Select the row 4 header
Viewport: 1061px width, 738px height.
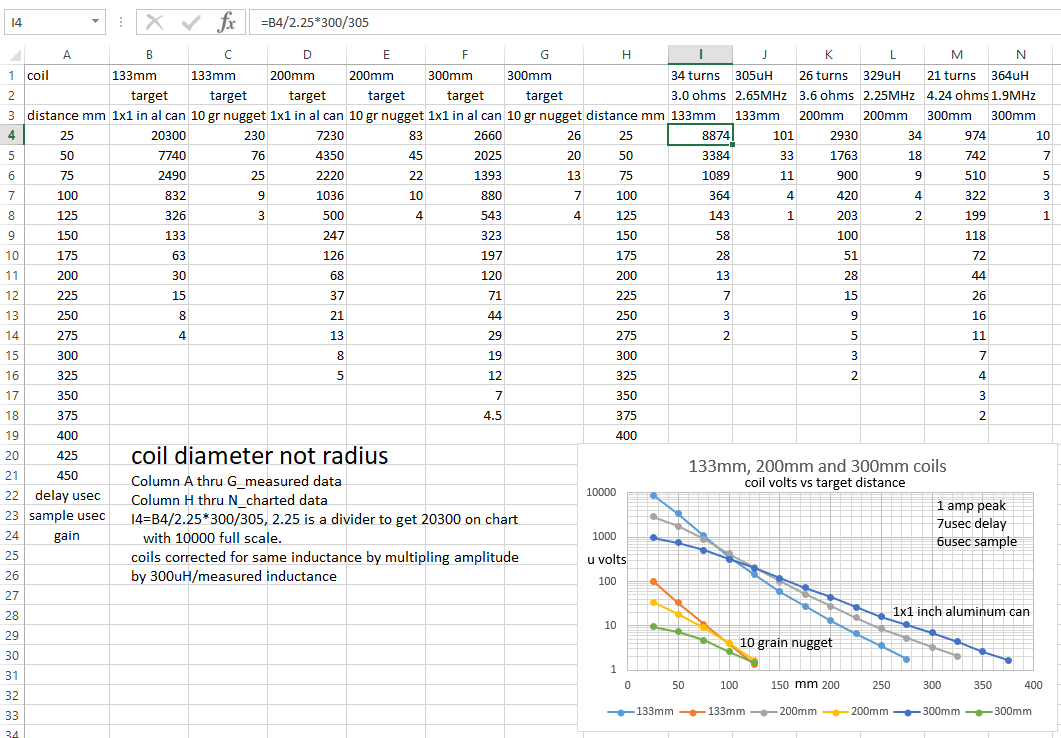[x=12, y=135]
